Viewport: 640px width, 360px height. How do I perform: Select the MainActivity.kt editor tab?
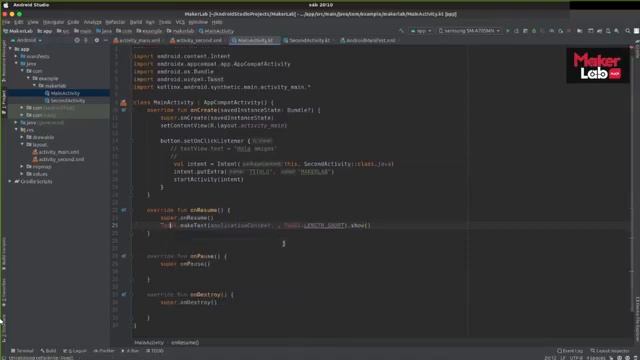pos(253,40)
